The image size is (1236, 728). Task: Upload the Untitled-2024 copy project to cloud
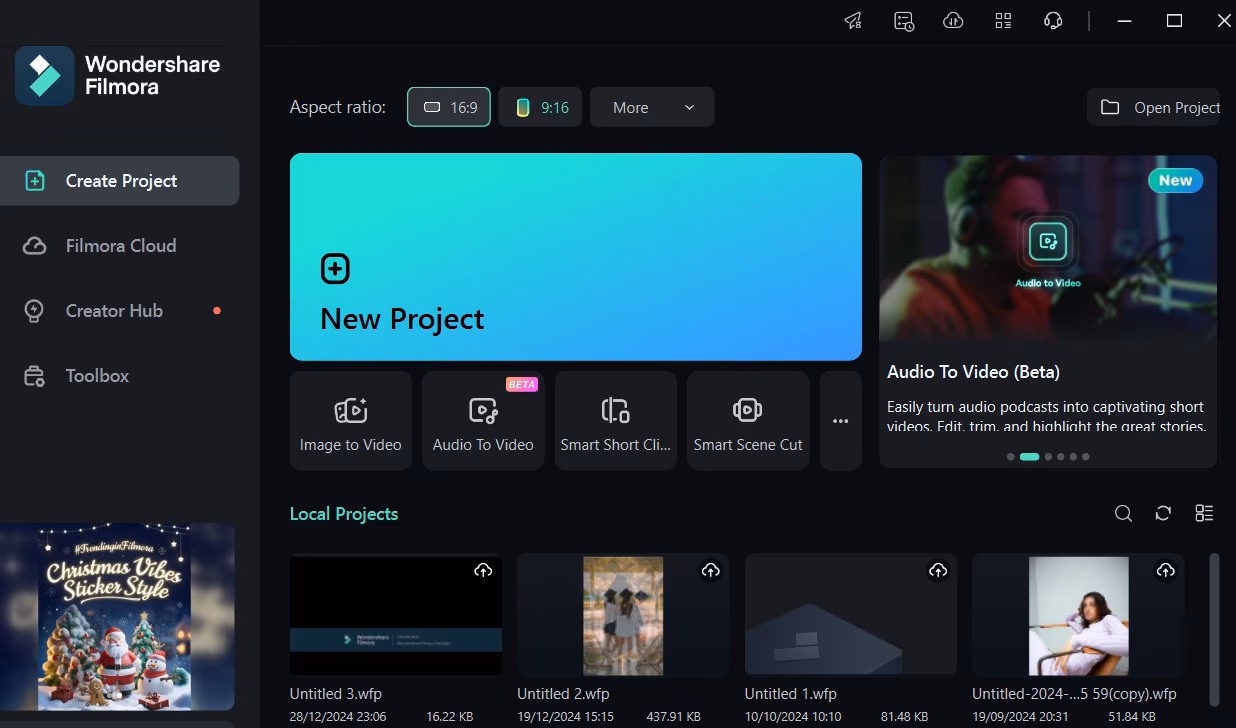1166,570
